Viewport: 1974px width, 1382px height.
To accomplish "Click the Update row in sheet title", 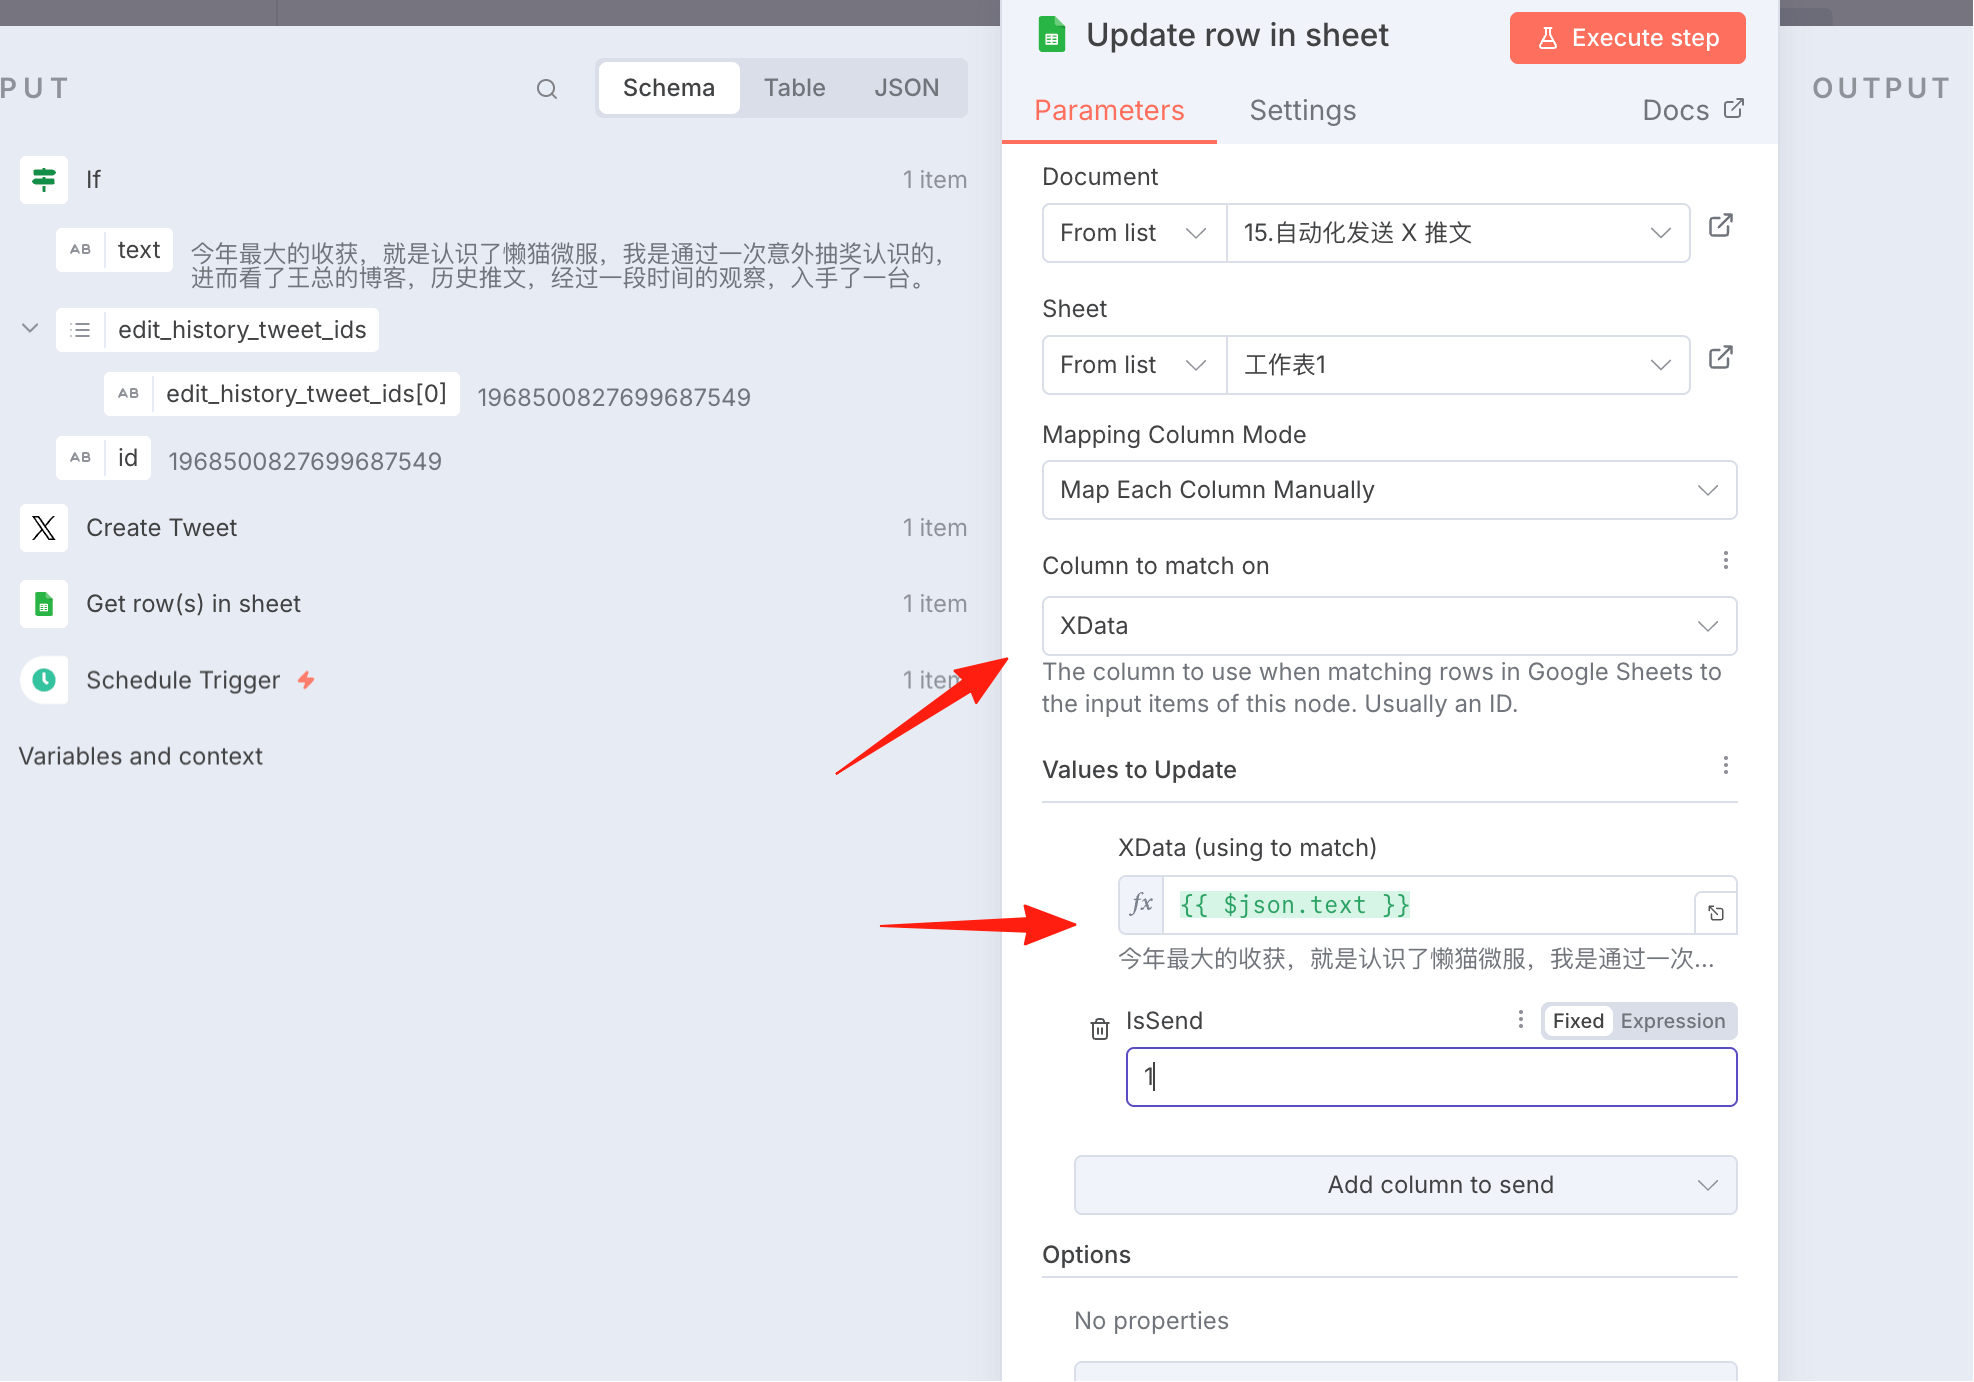I will click(x=1237, y=36).
